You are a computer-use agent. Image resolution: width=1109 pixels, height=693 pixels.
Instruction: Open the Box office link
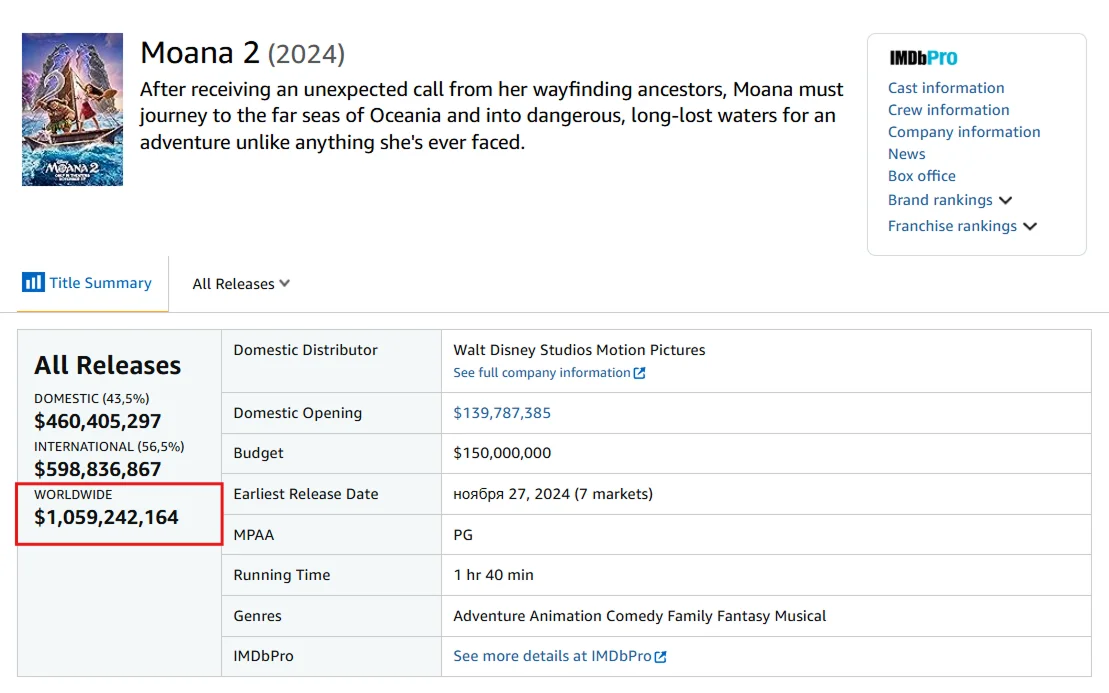pos(921,176)
